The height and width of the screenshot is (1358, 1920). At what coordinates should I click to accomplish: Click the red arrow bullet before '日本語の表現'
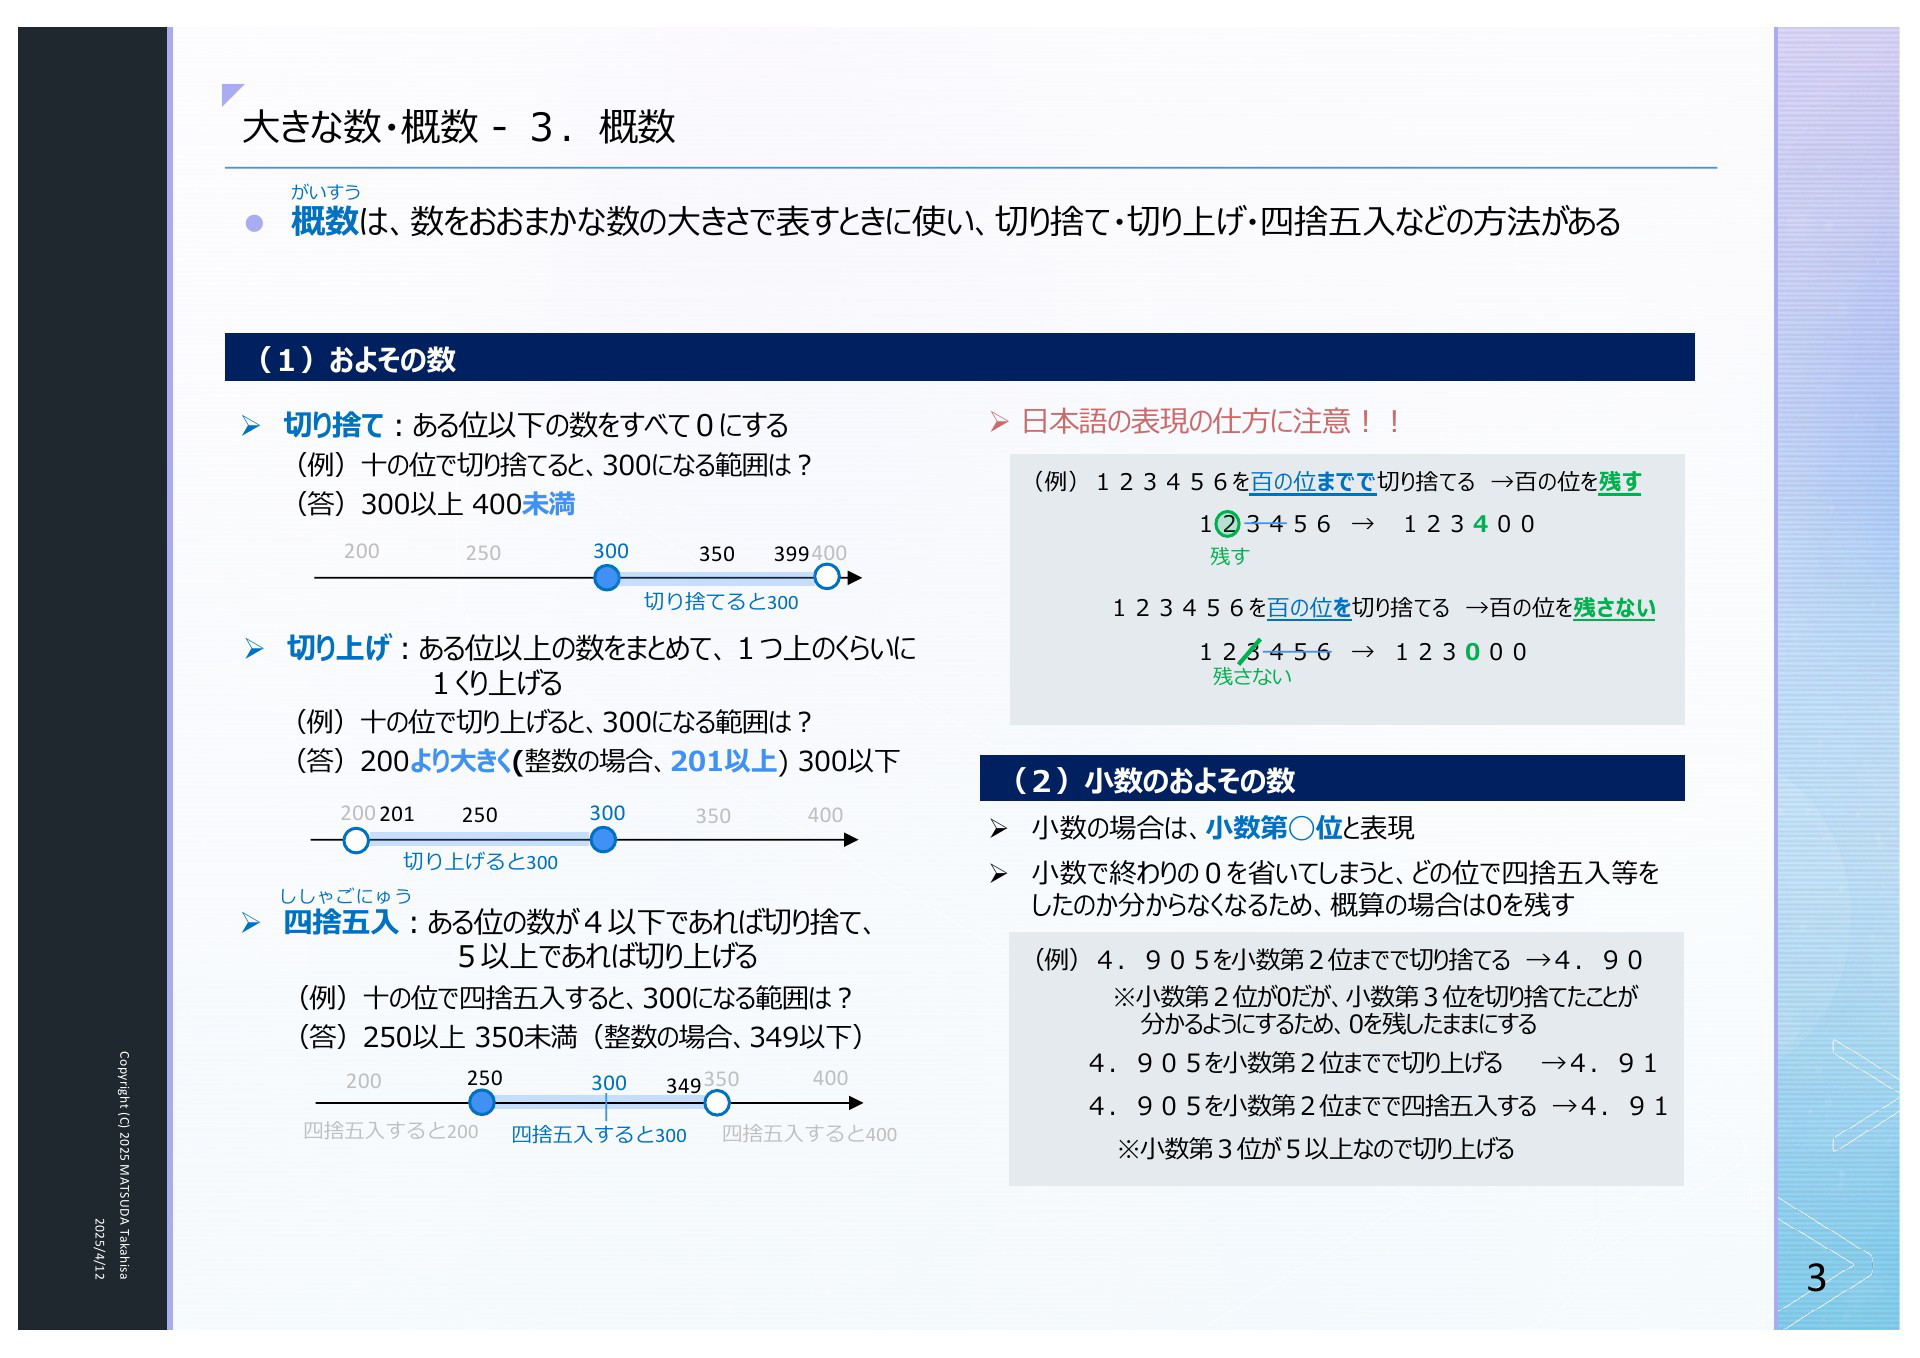999,422
